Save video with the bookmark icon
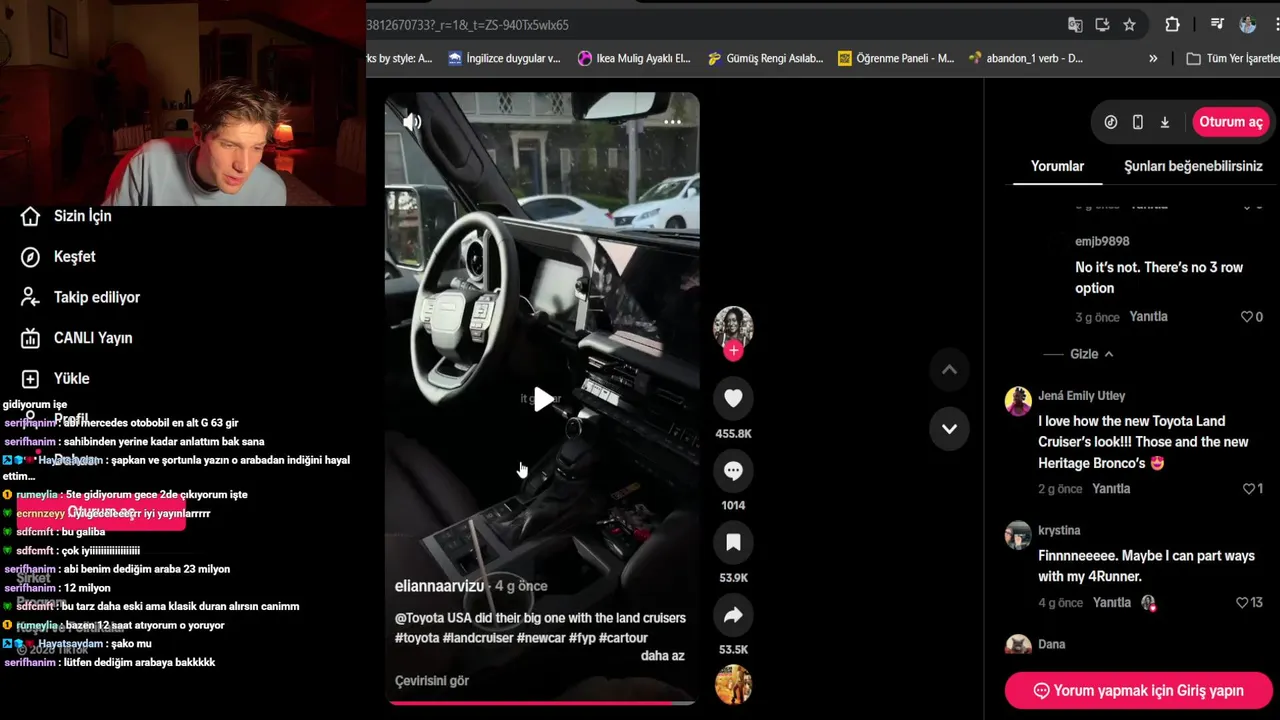The height and width of the screenshot is (720, 1280). click(x=733, y=542)
